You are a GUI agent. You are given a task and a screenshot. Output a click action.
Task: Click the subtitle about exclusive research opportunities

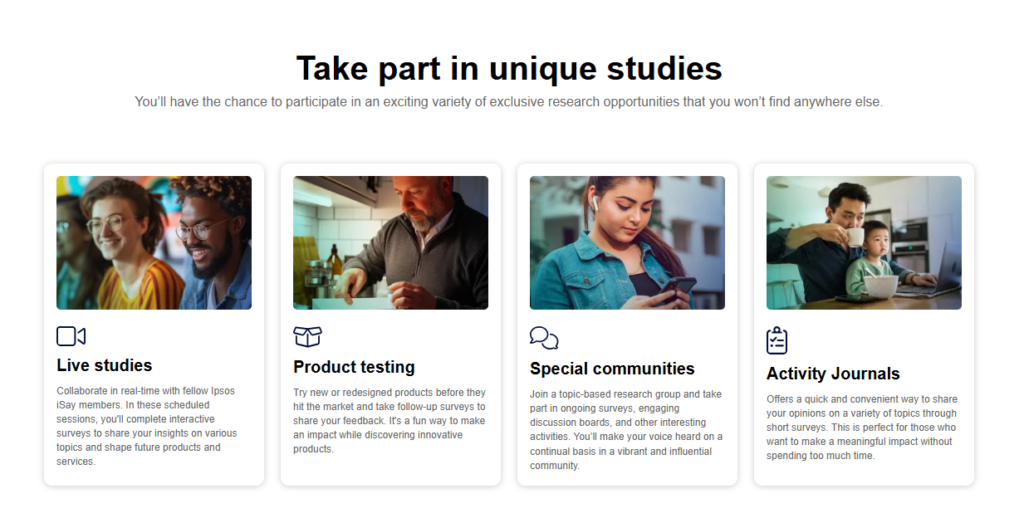coord(509,102)
